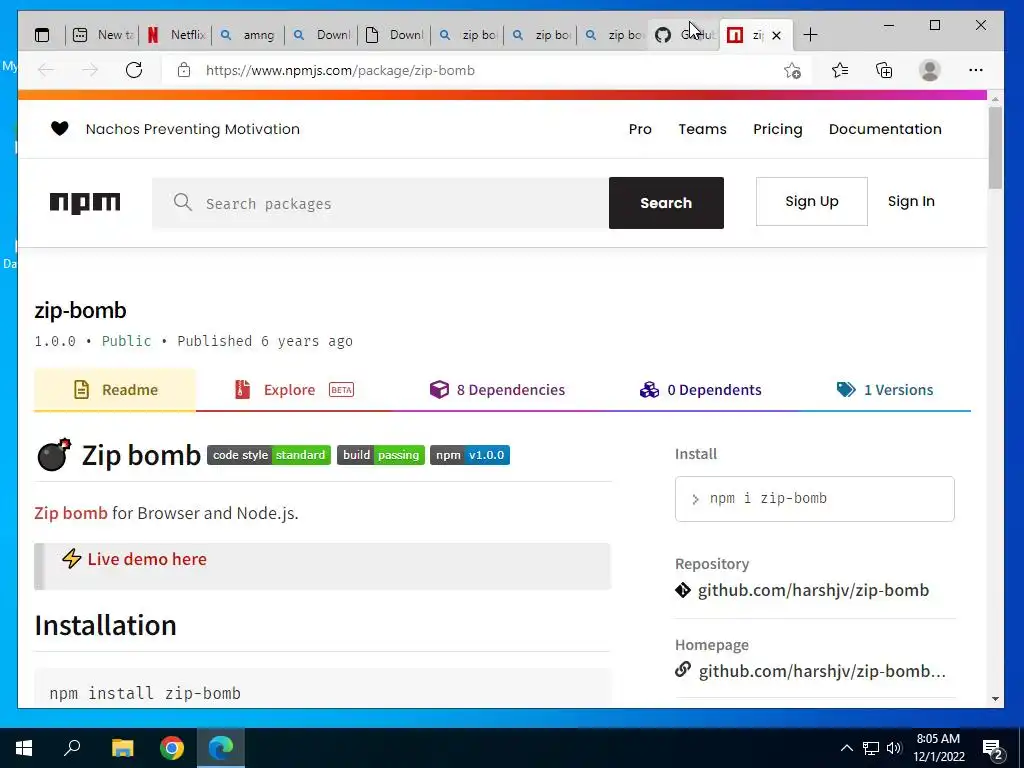View site information lock icon

[x=184, y=70]
